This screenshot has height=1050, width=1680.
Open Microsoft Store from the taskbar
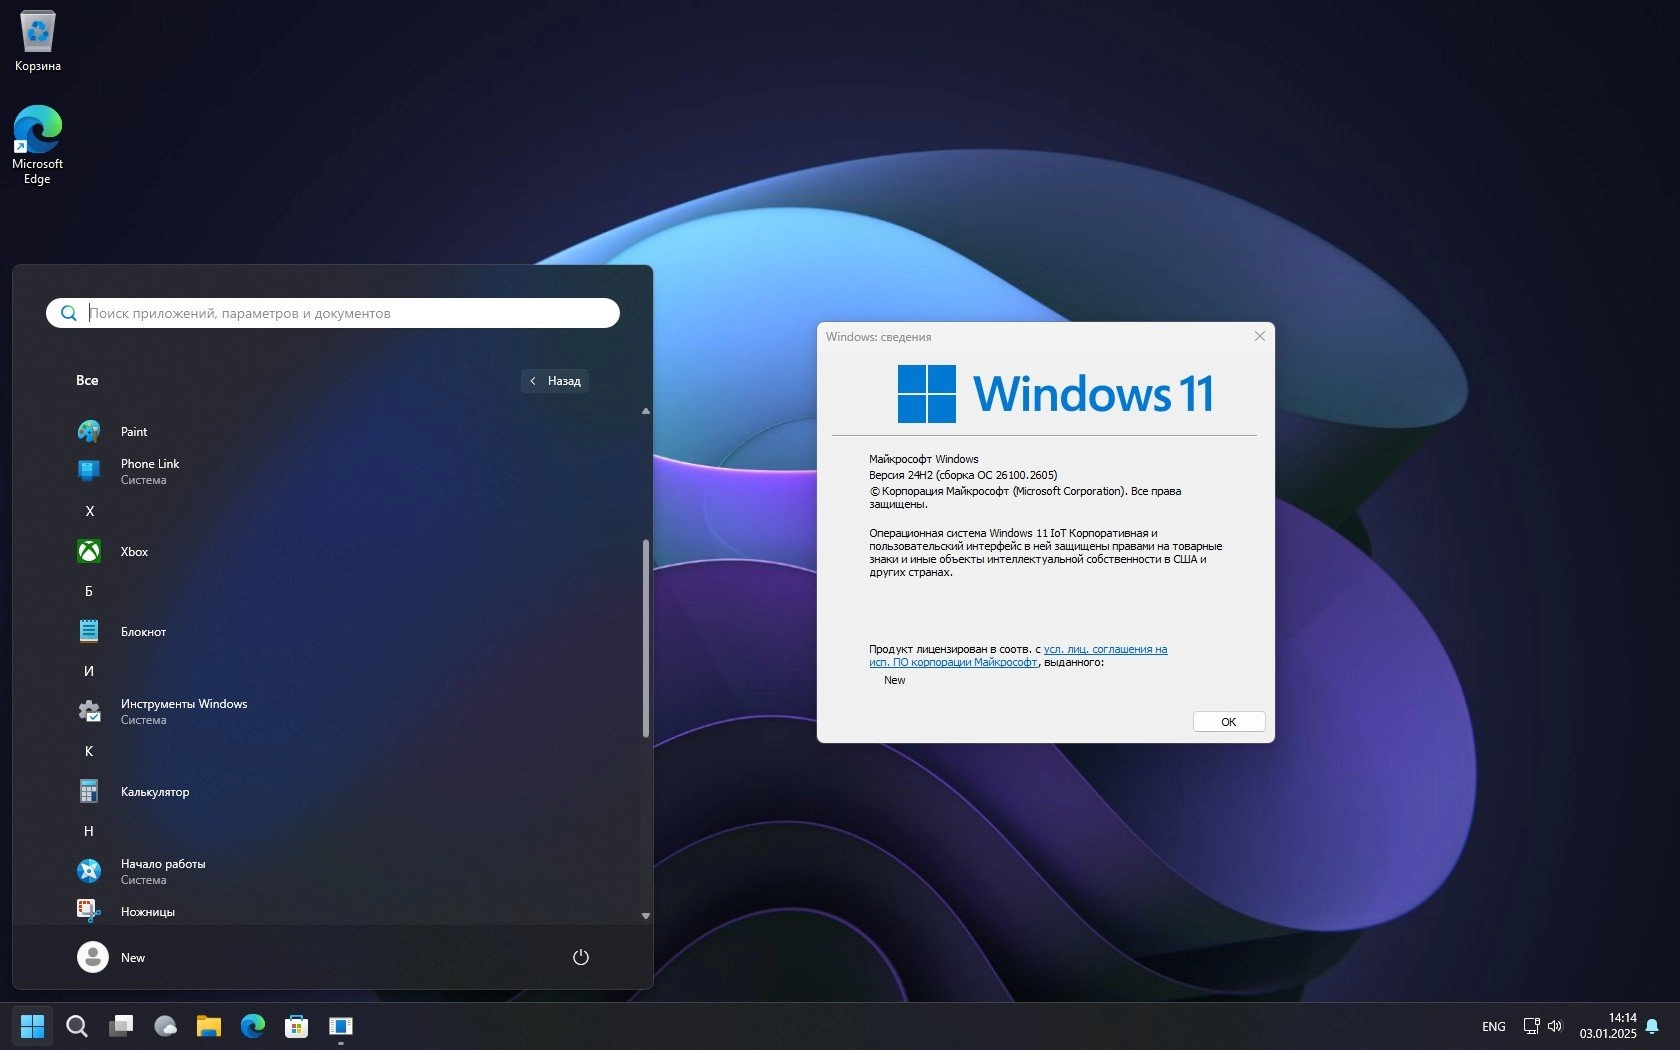pyautogui.click(x=297, y=1026)
